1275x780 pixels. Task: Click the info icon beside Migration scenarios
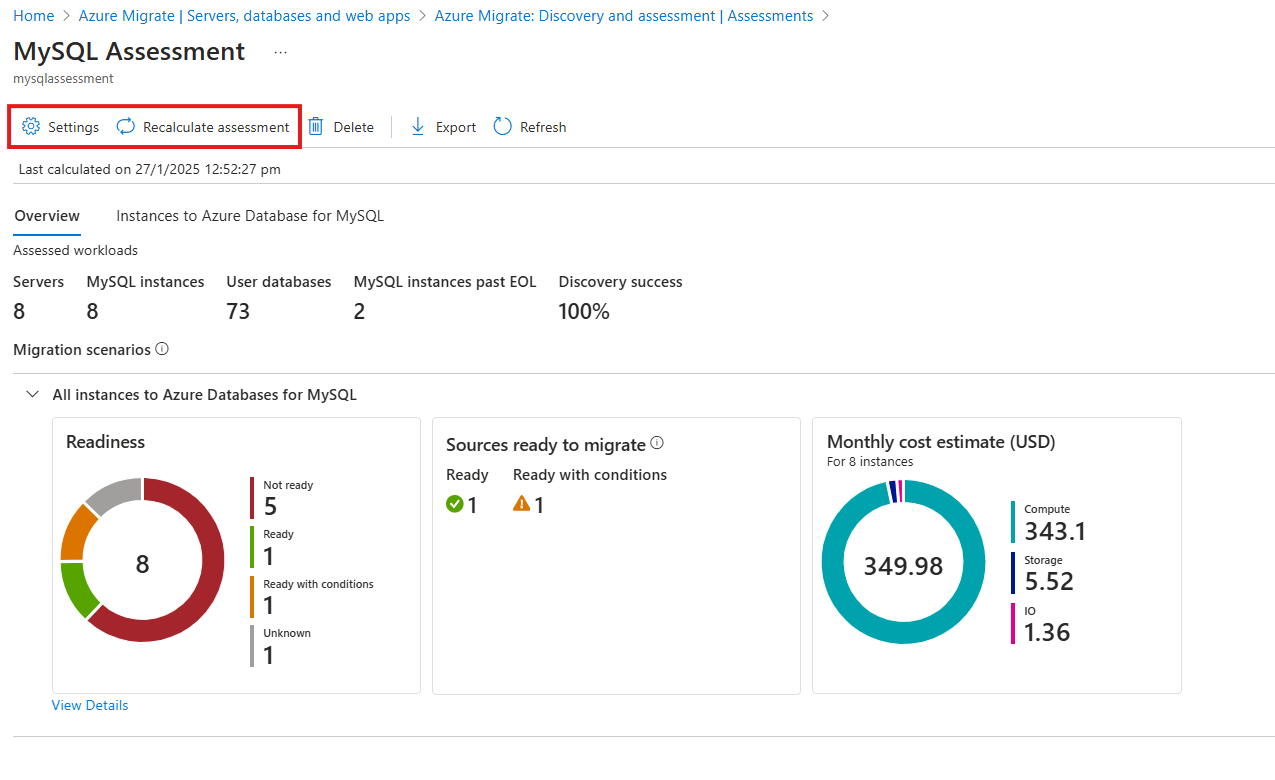[161, 349]
